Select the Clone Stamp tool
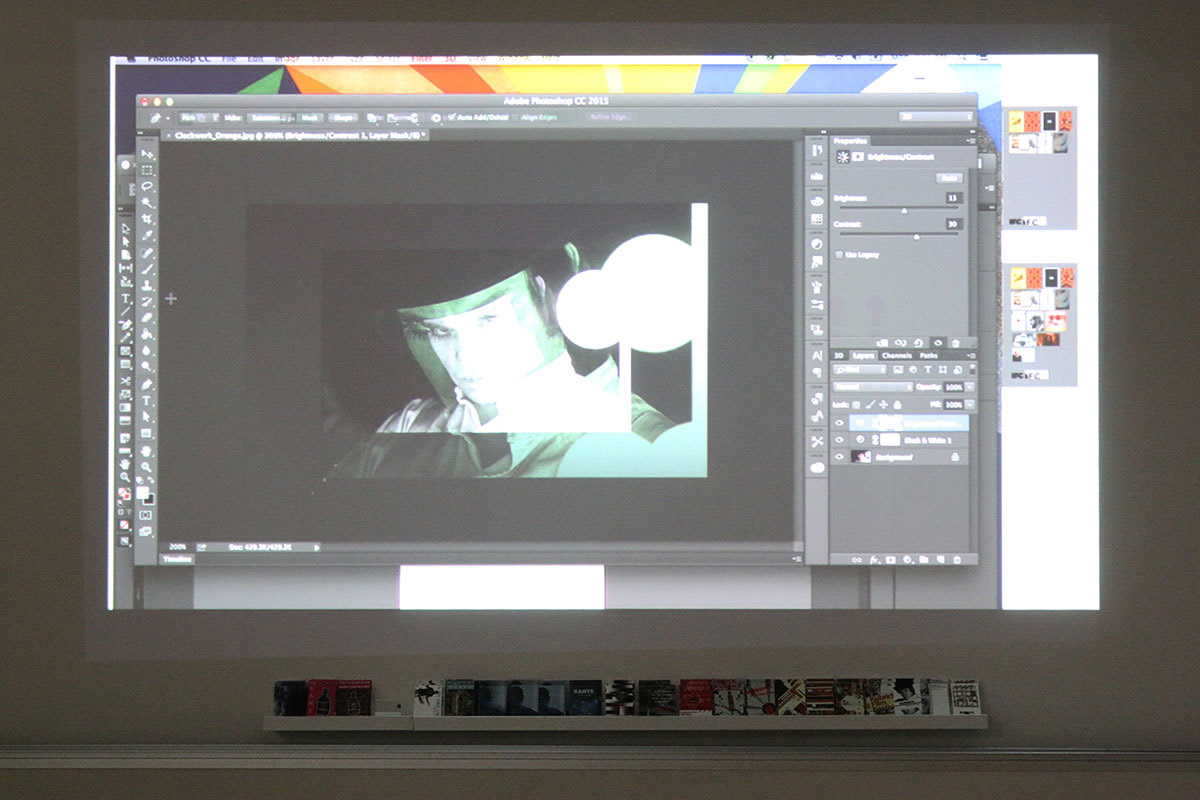The image size is (1200, 800). click(147, 285)
